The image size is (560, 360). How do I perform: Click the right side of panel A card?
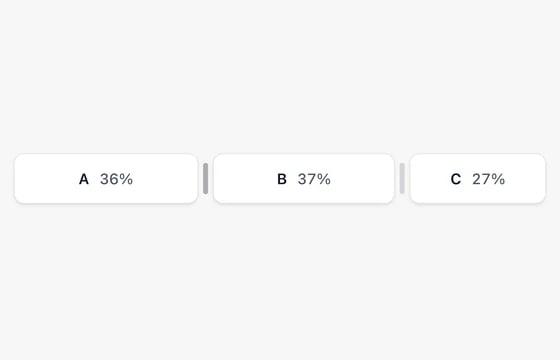click(x=195, y=179)
